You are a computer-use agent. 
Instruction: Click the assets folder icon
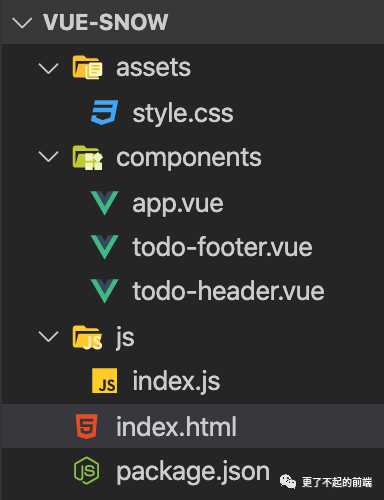click(87, 67)
